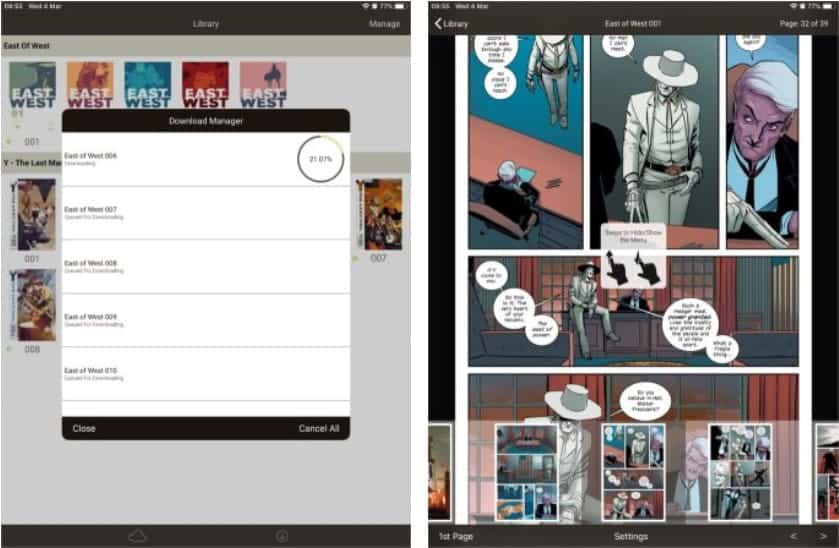The height and width of the screenshot is (548, 839).
Task: Tap the back chevron beside Library
Action: coord(438,23)
